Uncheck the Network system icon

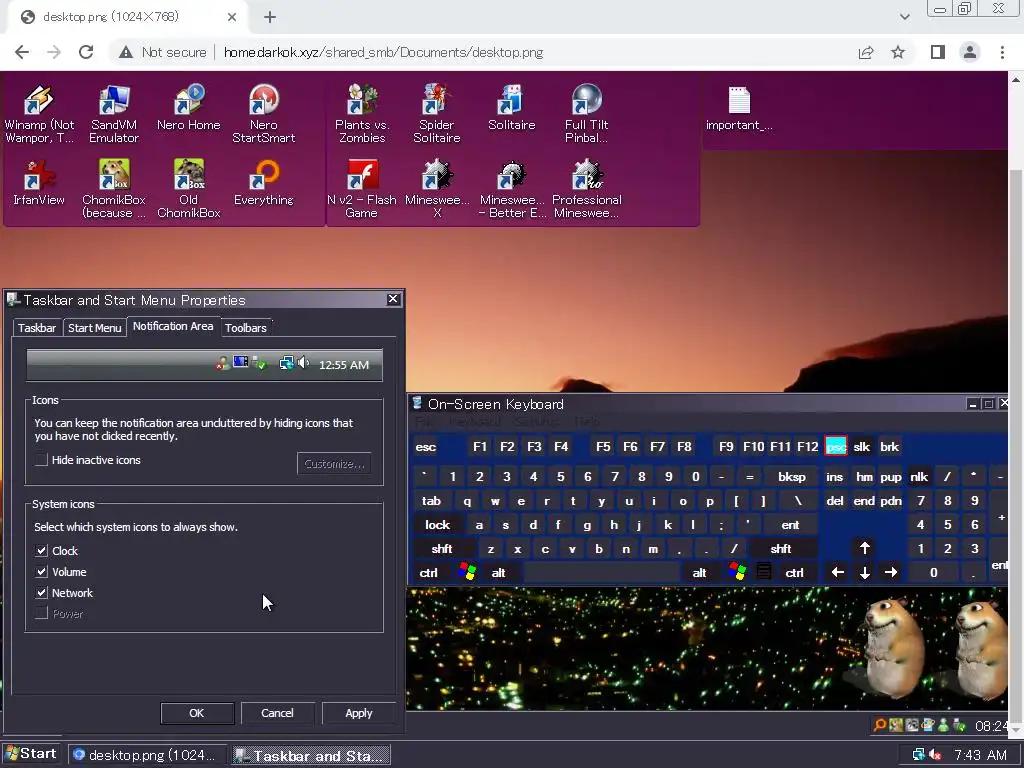click(41, 592)
